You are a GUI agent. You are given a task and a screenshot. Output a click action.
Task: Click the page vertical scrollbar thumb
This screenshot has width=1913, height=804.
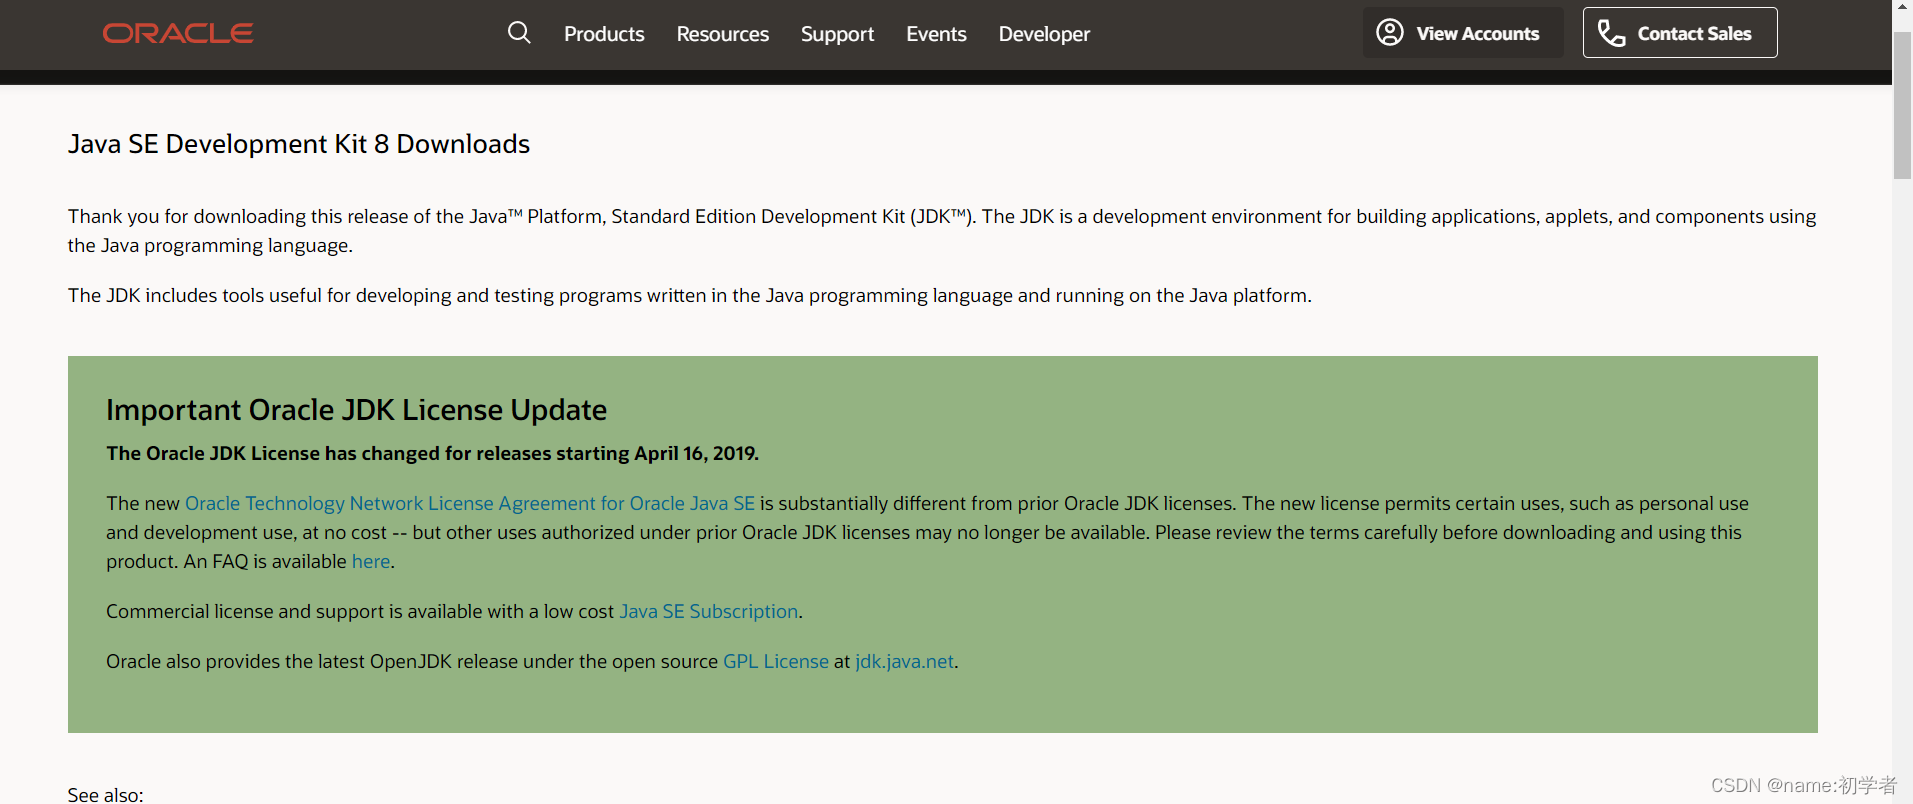tap(1902, 105)
